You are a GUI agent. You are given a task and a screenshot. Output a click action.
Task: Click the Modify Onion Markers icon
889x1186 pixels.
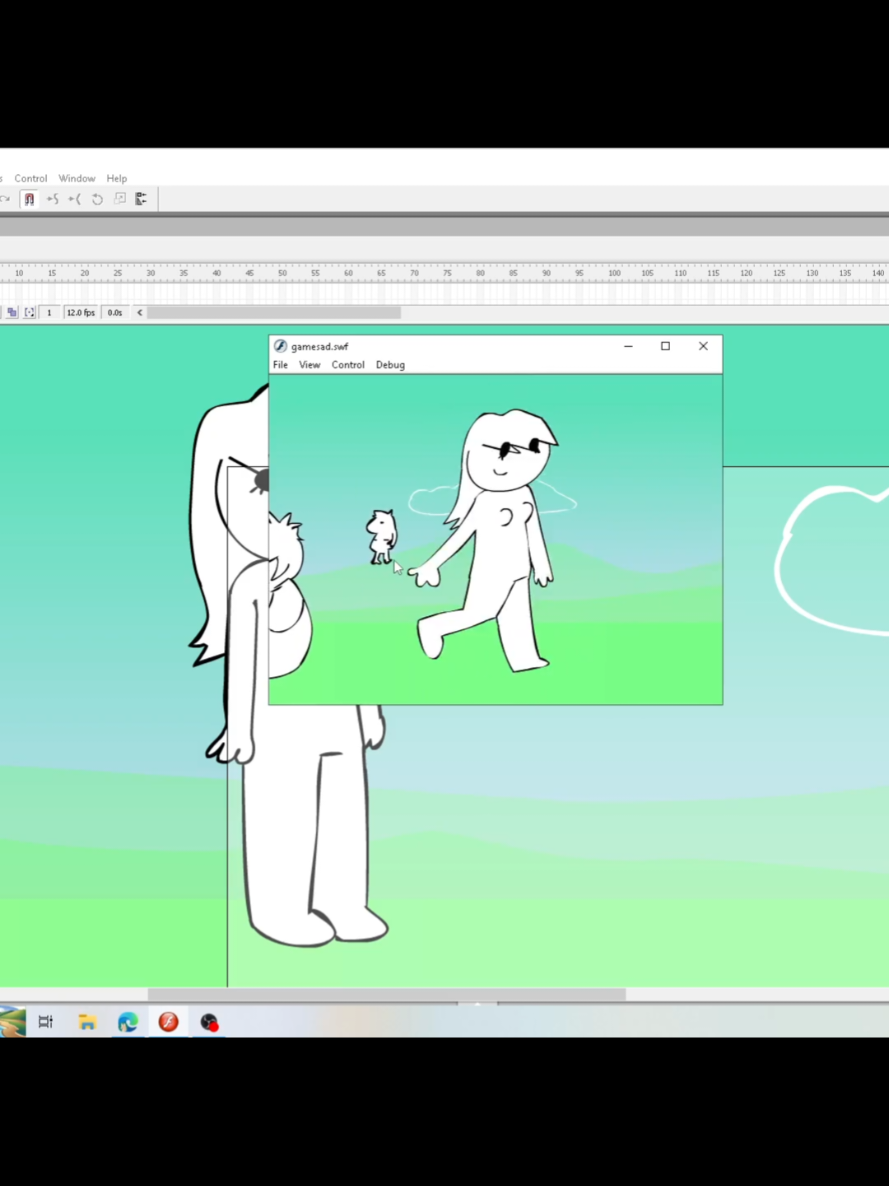(30, 312)
